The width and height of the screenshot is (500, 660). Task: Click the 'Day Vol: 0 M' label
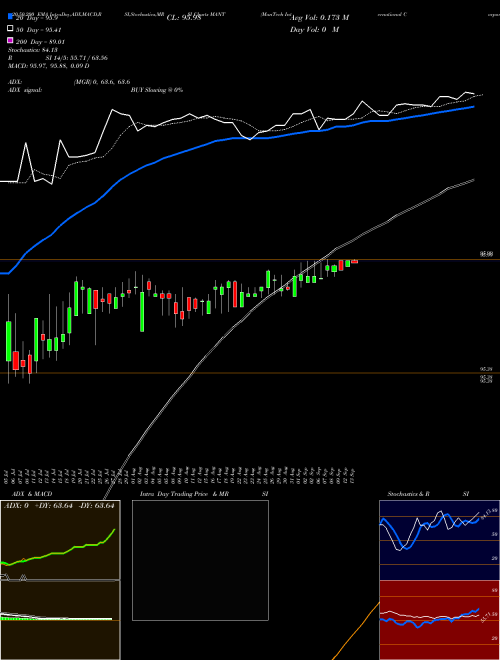[314, 29]
